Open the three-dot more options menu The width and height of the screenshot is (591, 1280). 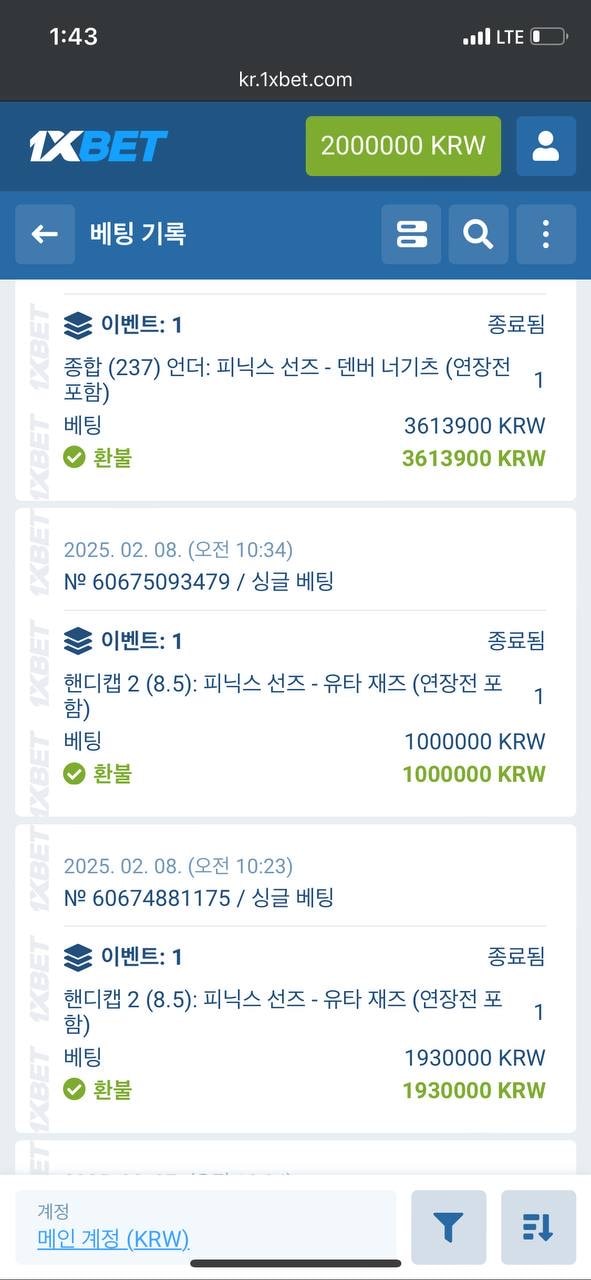(546, 234)
